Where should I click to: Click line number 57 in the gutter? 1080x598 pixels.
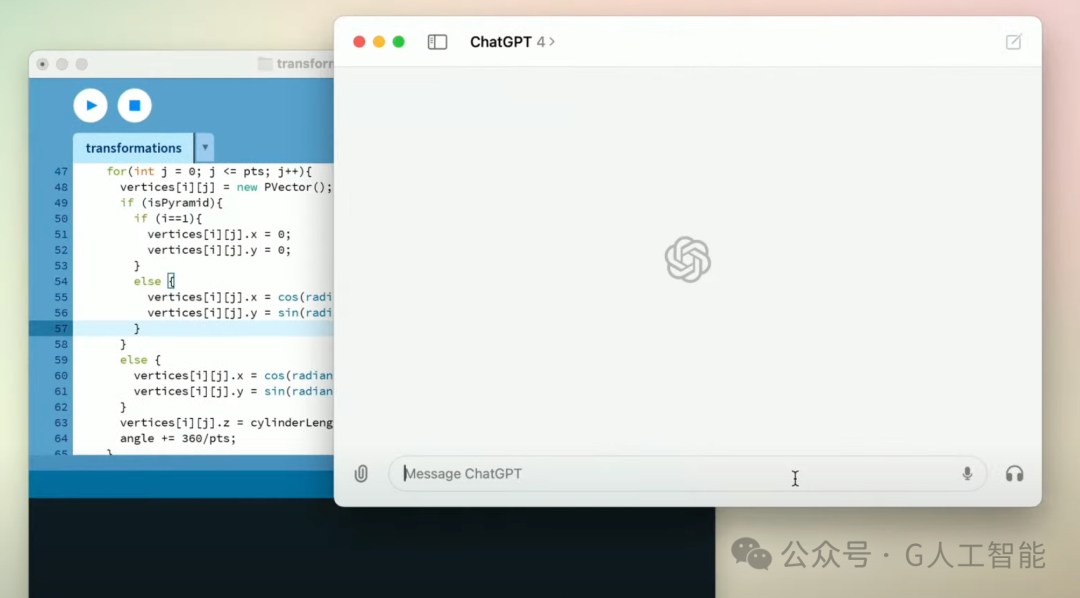(x=61, y=329)
